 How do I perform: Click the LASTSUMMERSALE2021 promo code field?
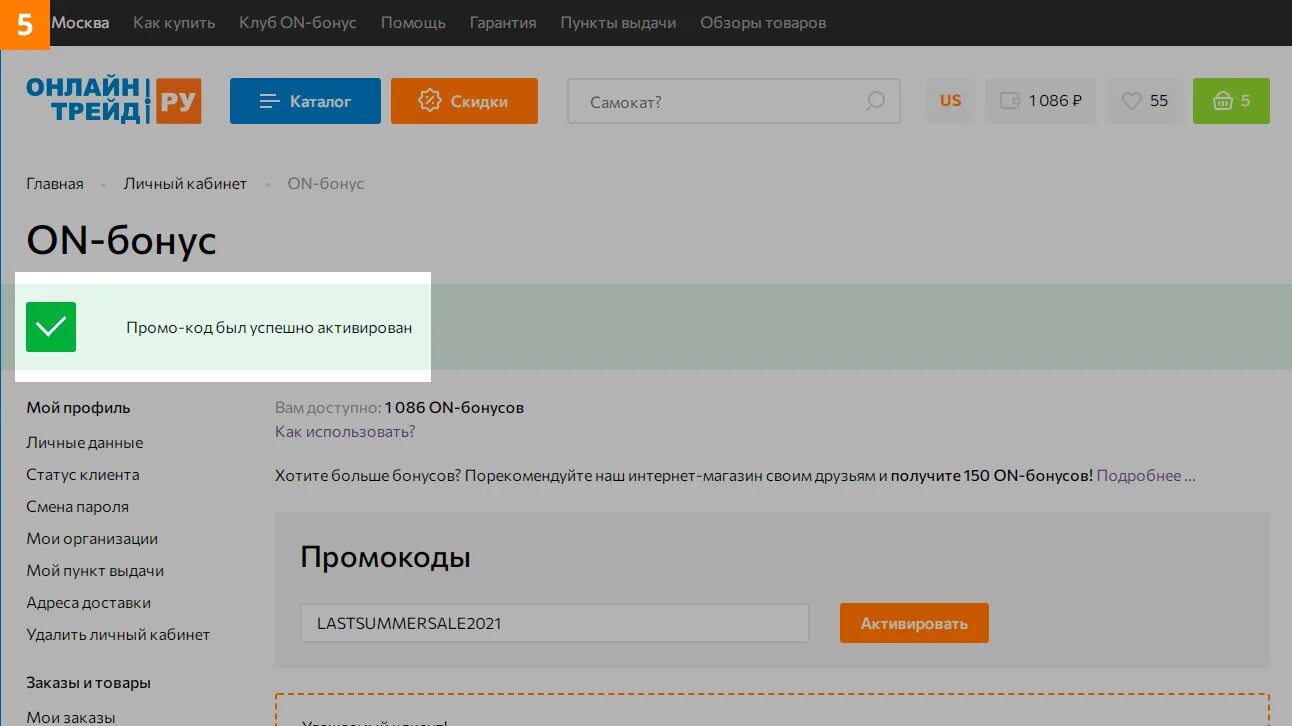[555, 622]
